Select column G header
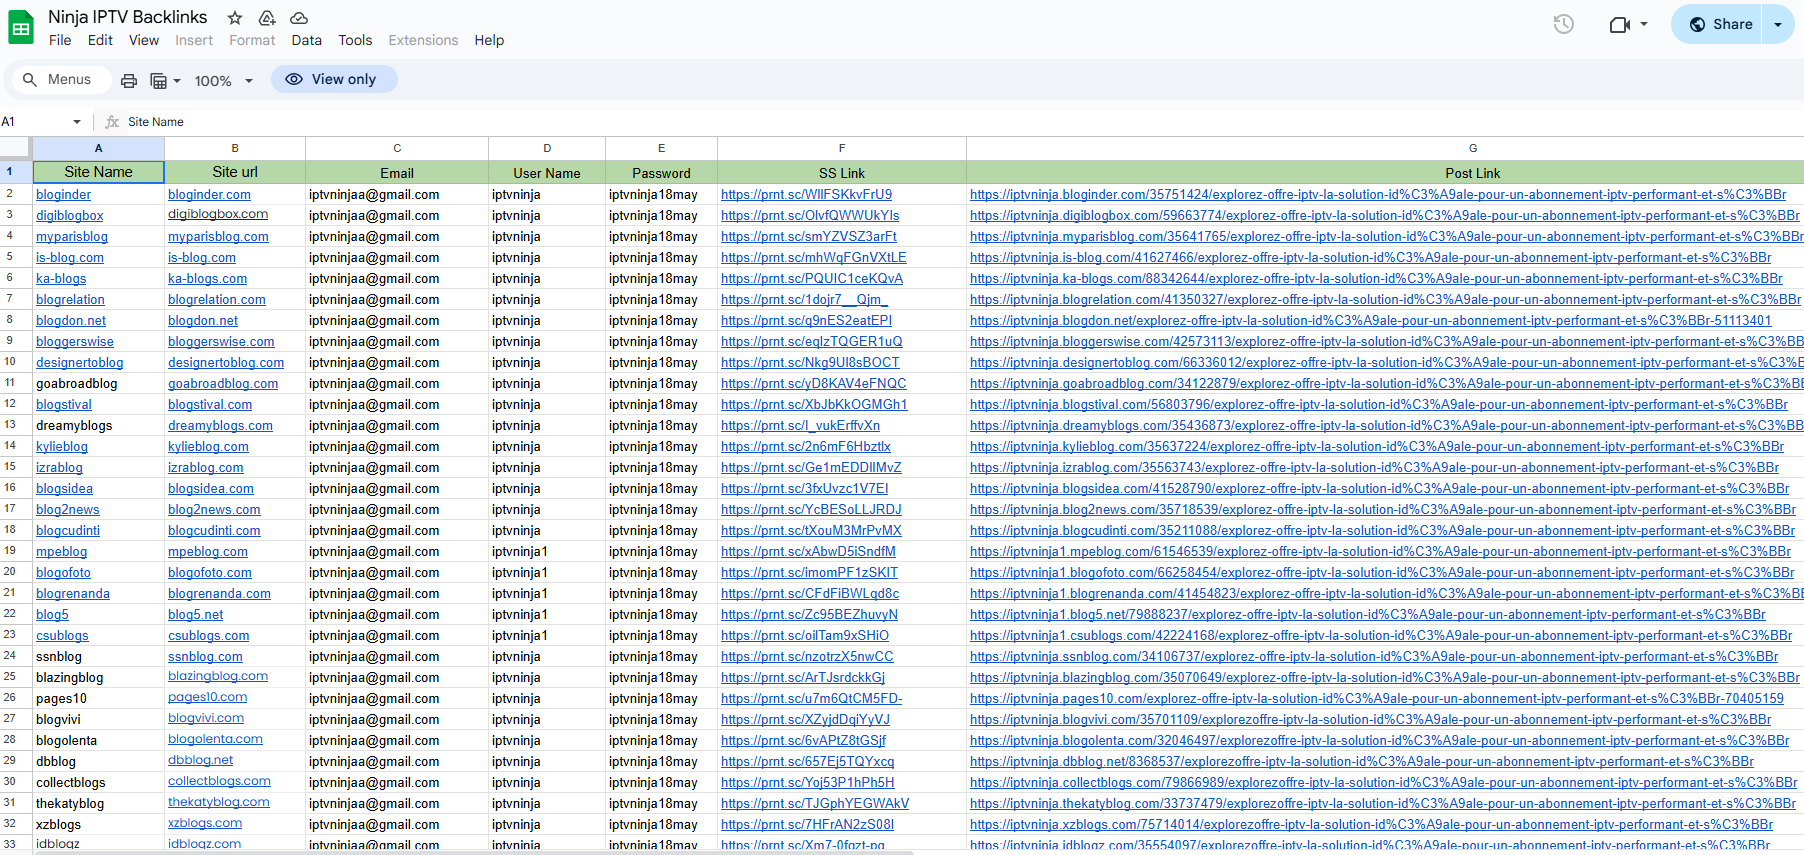The image size is (1804, 855). point(1472,148)
